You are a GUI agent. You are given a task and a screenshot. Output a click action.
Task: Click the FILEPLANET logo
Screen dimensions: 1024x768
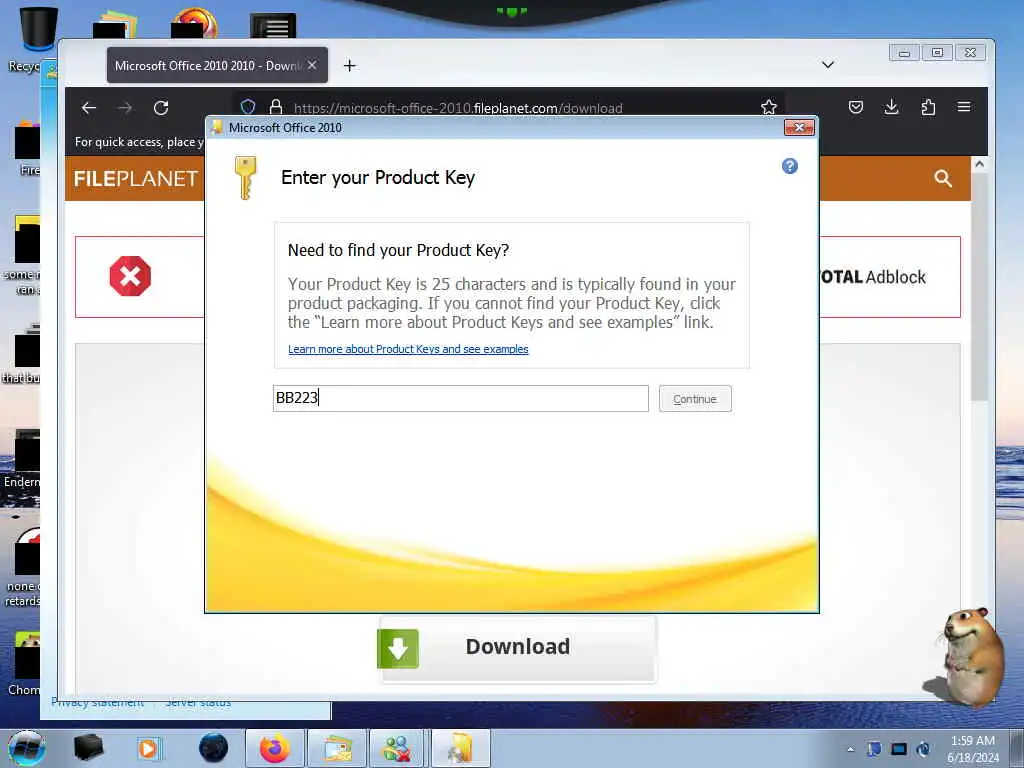[136, 178]
